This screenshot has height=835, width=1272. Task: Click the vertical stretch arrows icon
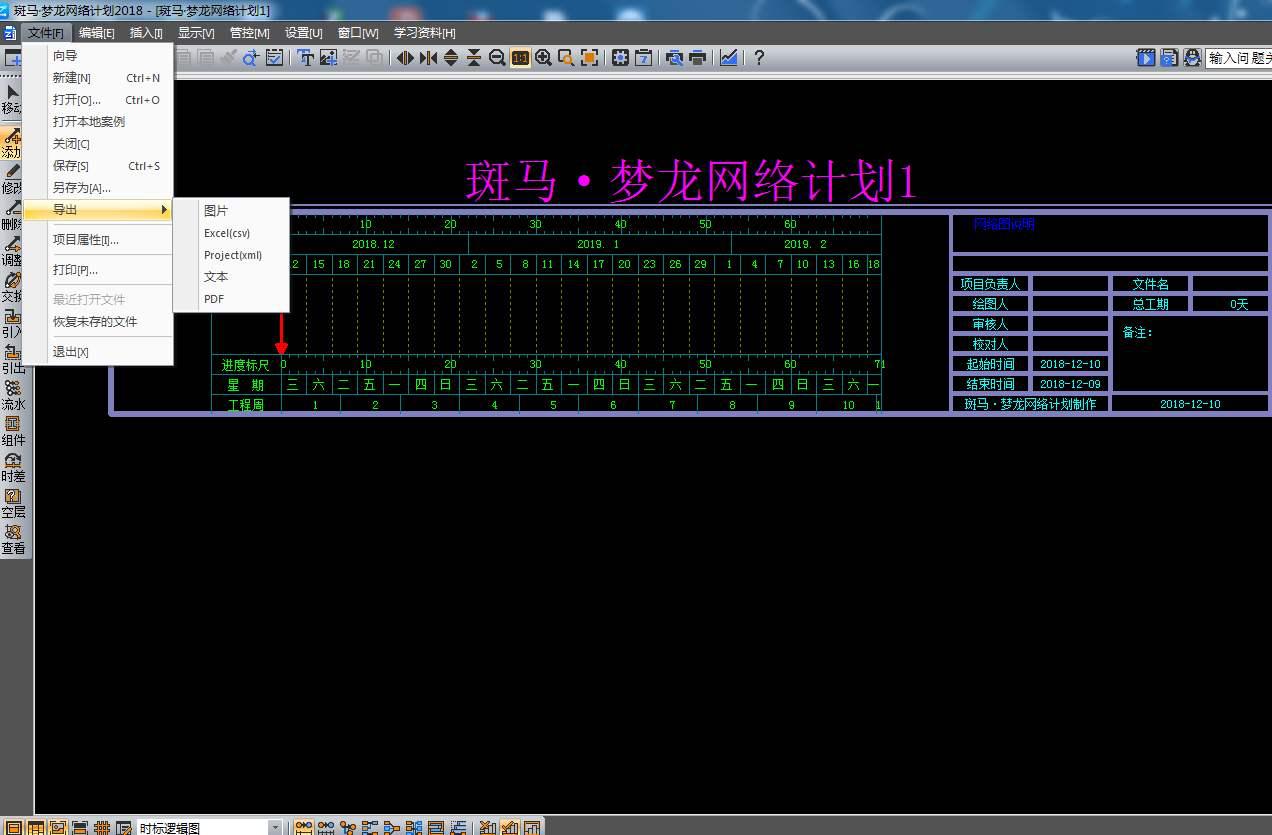[x=451, y=58]
